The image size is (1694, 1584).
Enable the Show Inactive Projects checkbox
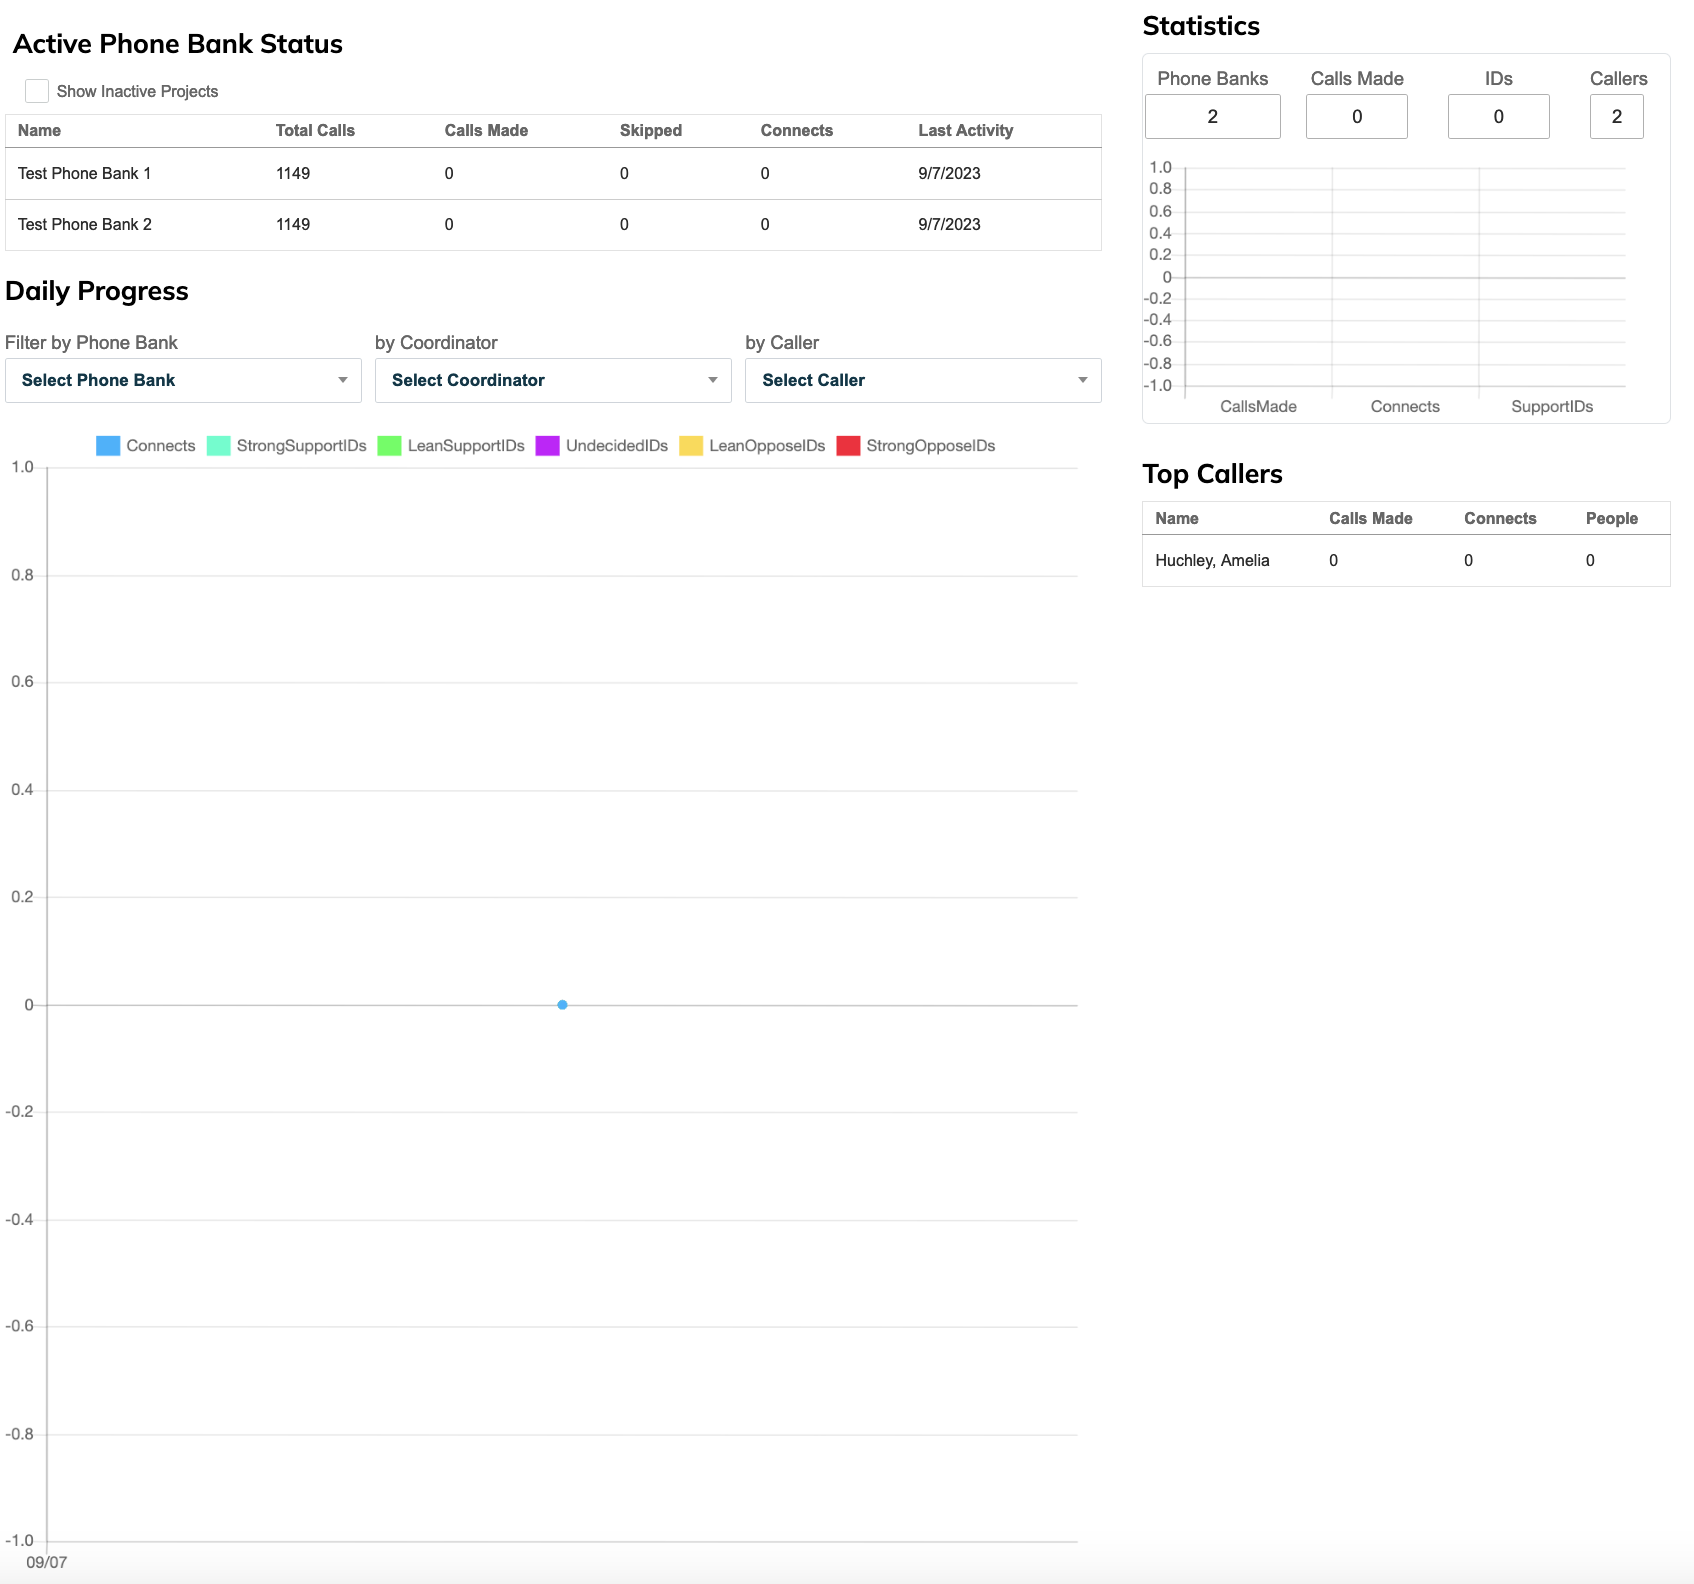[37, 91]
